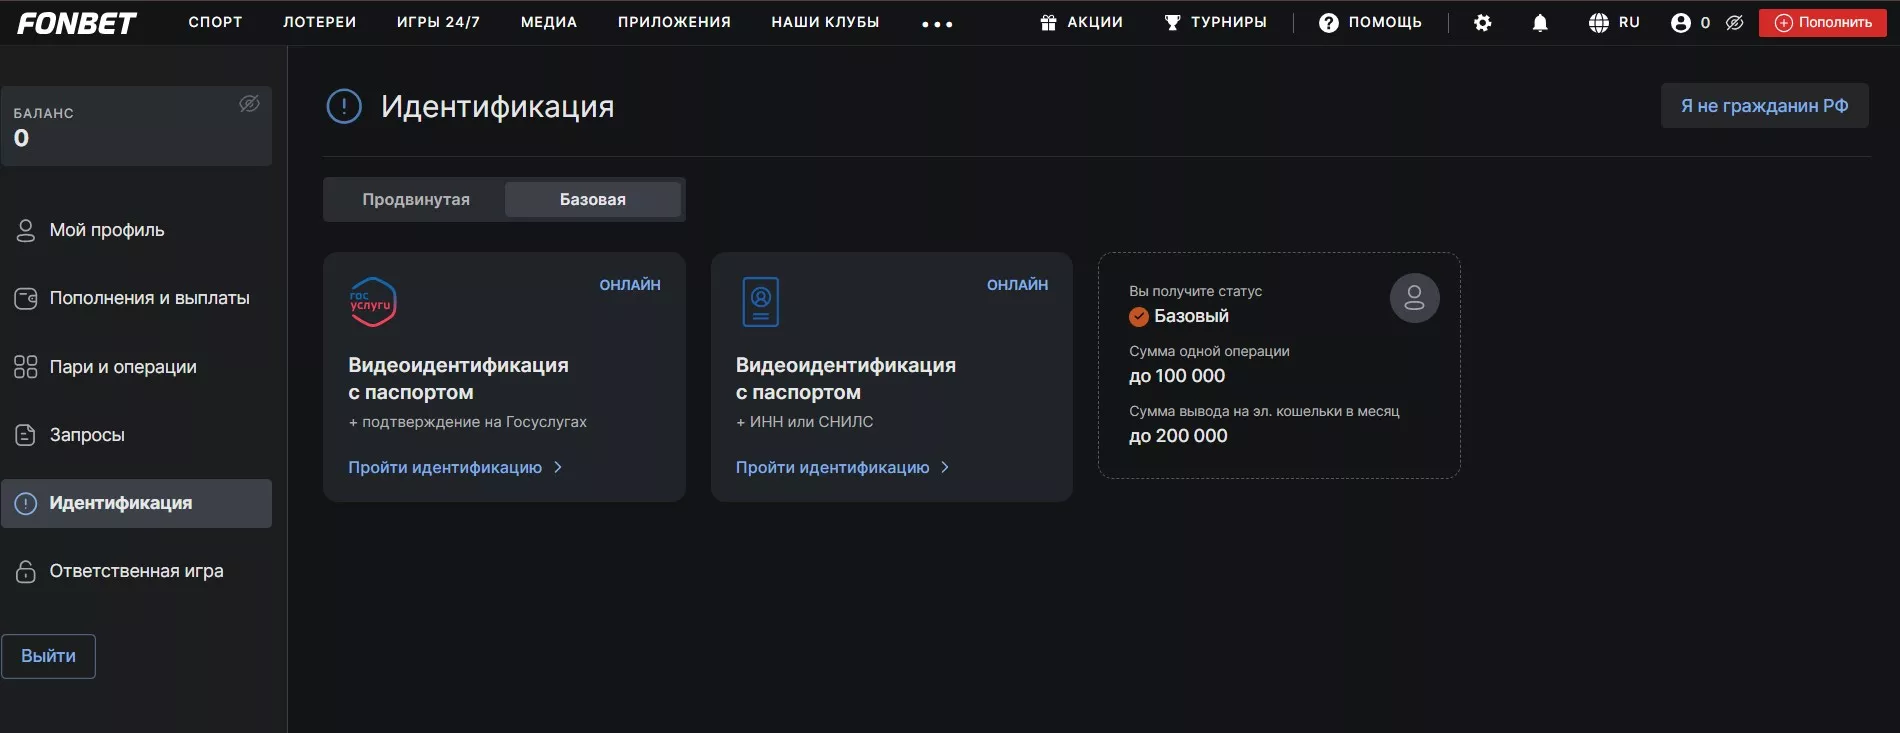
Task: Click the red Пополнить button
Action: tap(1822, 22)
